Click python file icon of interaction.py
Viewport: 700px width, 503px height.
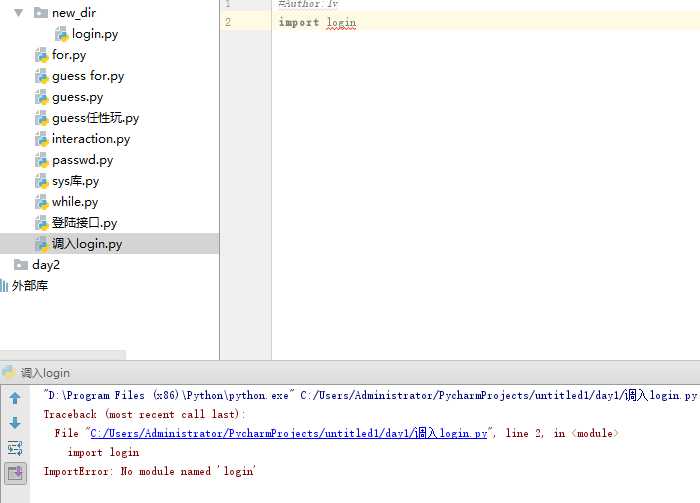pos(42,139)
